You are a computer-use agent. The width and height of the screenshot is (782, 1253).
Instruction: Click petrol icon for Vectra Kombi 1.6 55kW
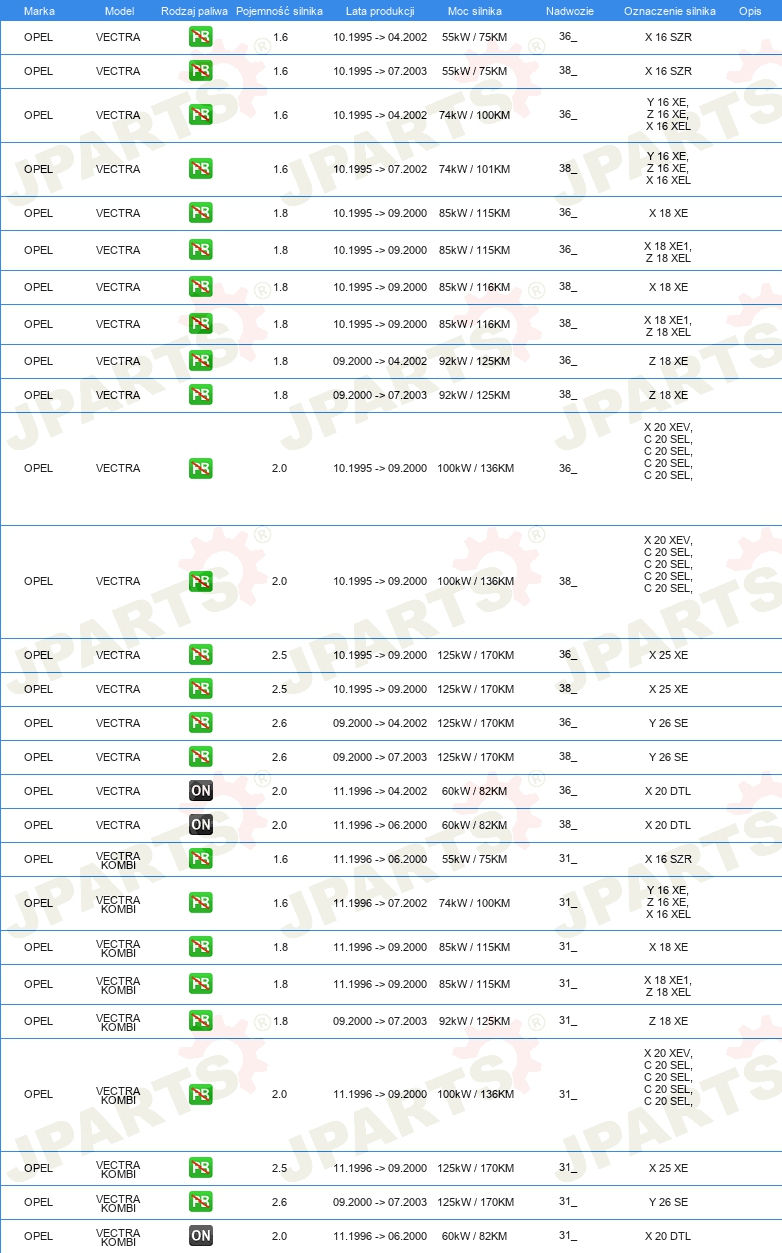(200, 859)
